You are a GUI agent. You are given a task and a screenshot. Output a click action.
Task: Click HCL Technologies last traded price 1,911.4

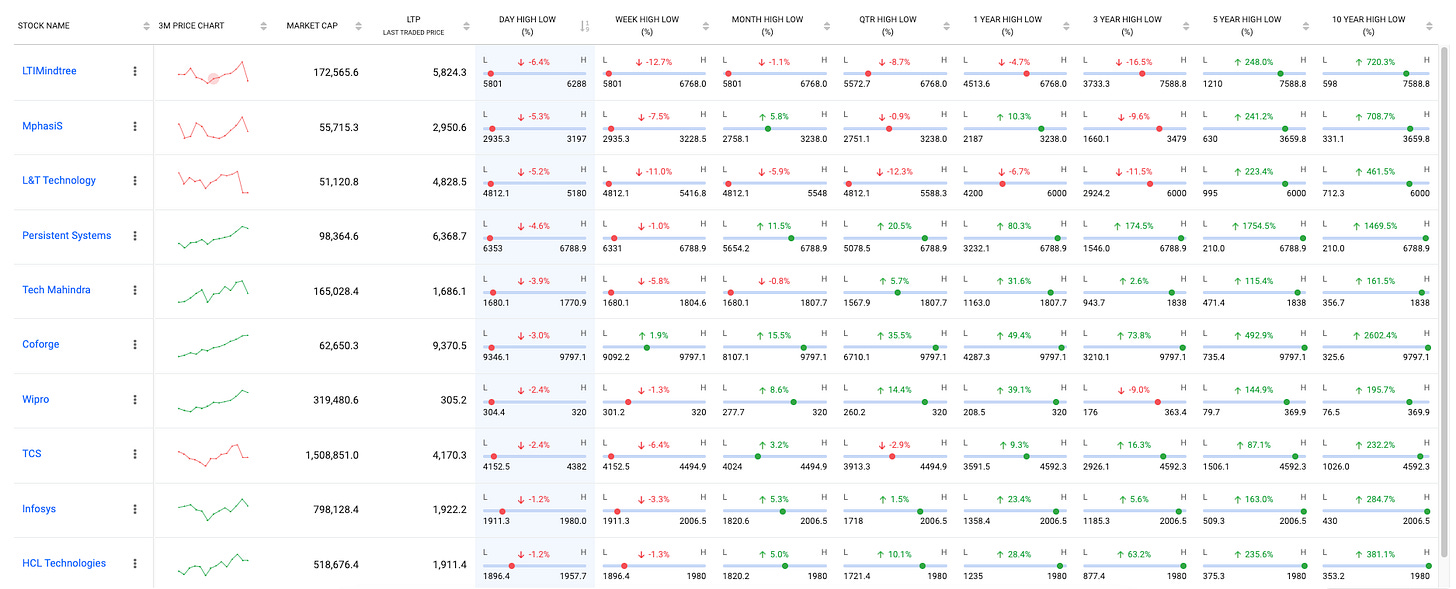(448, 564)
